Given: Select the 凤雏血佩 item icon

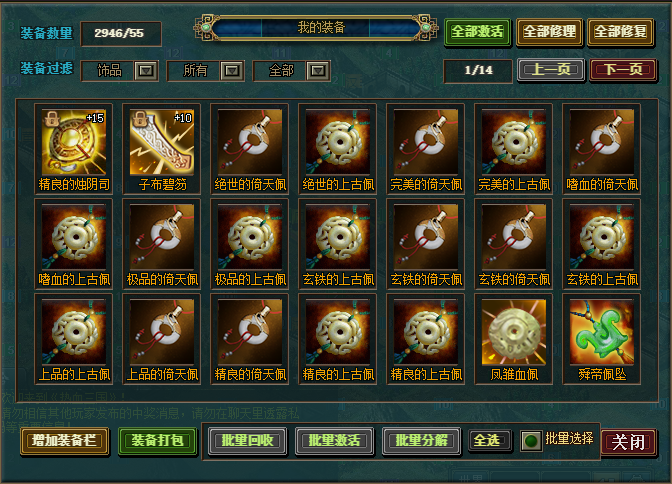Looking at the screenshot, I should 514,332.
